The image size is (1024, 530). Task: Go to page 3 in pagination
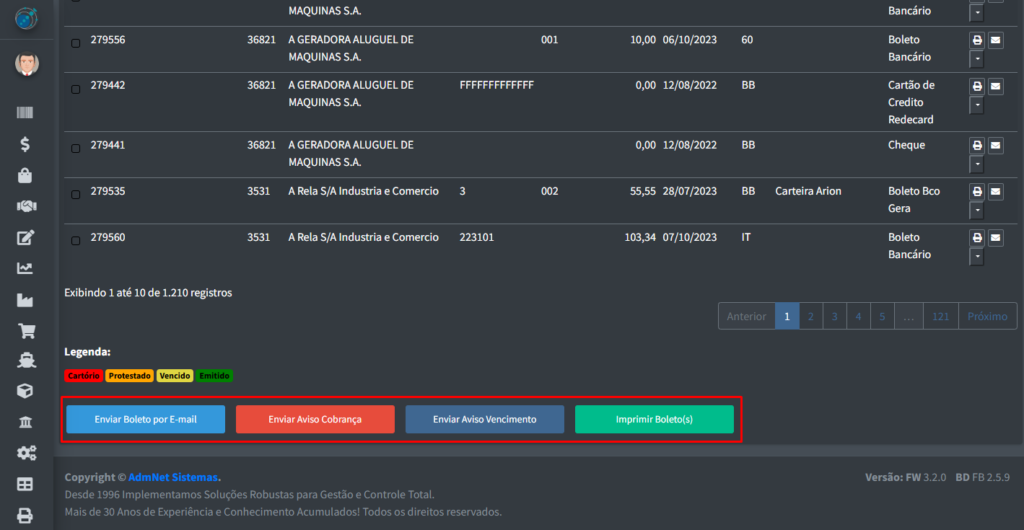[834, 317]
